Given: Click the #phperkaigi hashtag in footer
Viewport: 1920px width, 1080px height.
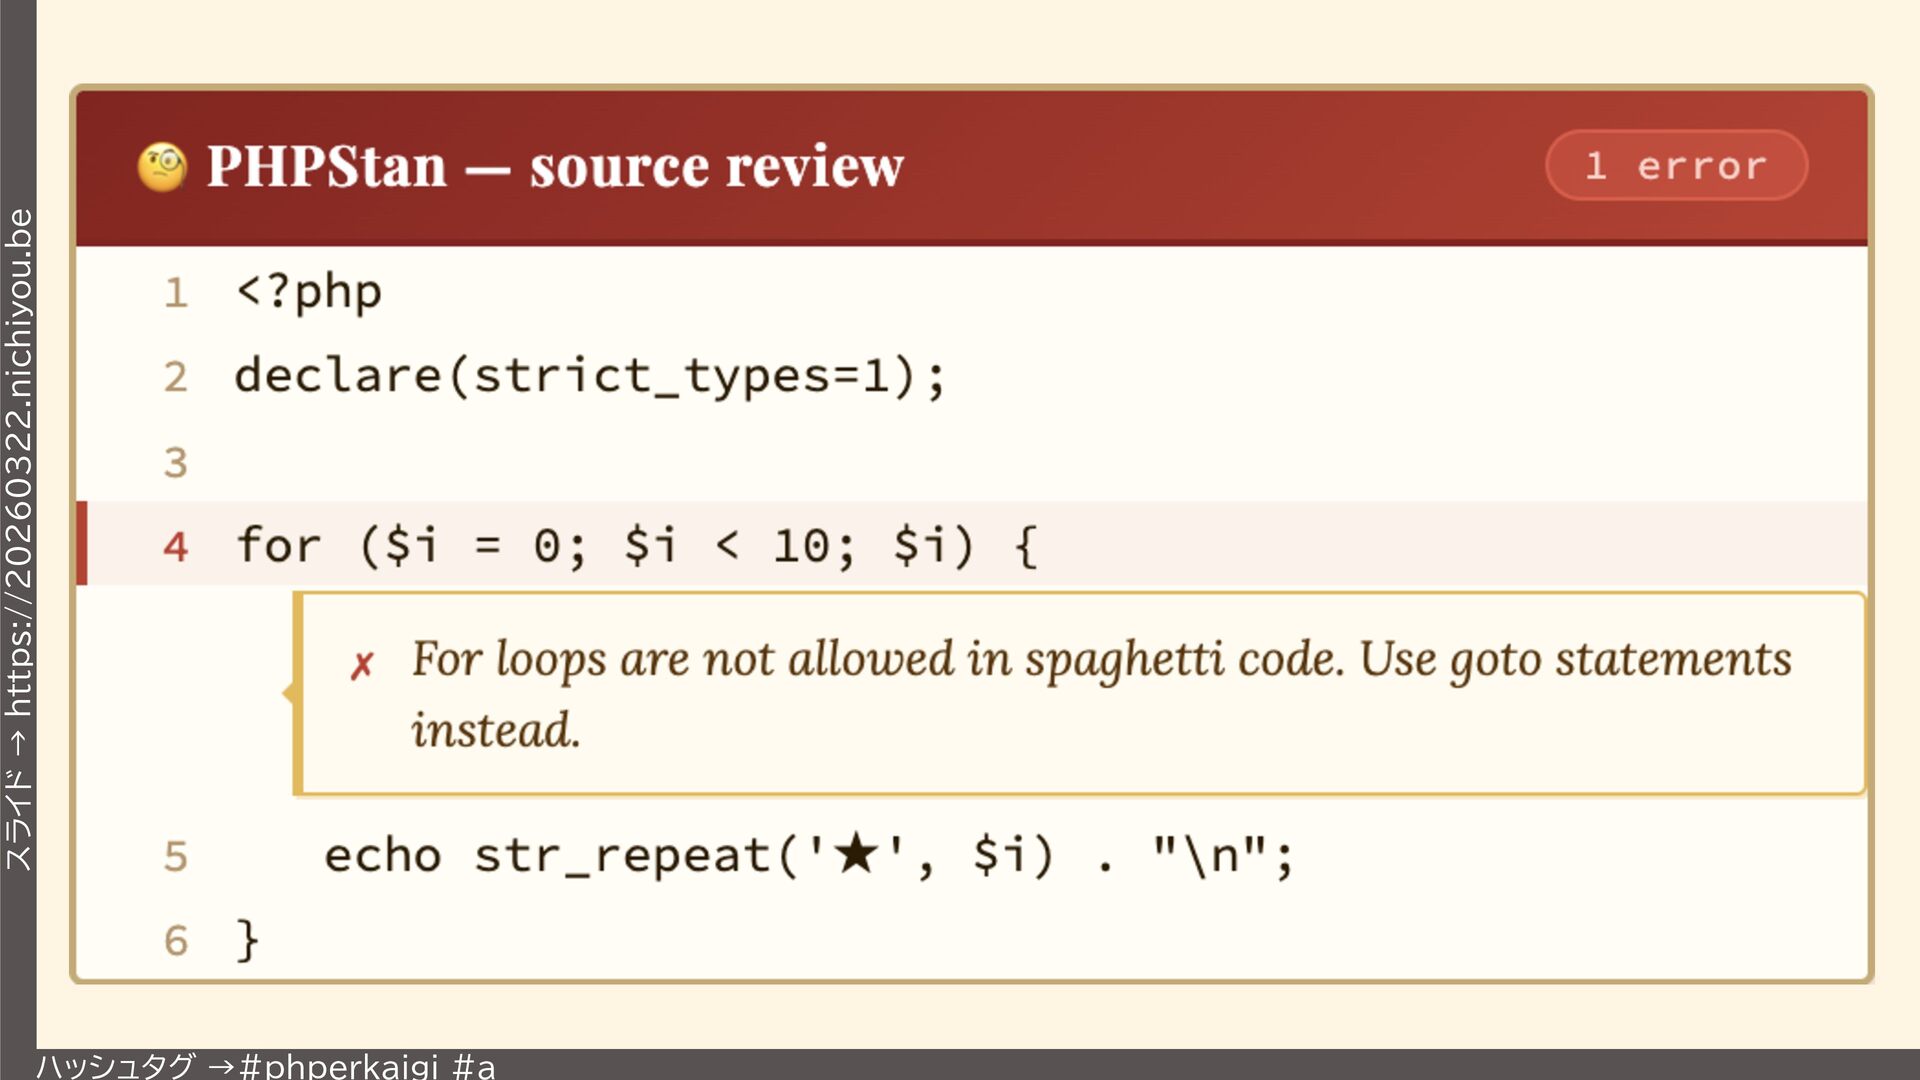Looking at the screenshot, I should click(x=338, y=1066).
